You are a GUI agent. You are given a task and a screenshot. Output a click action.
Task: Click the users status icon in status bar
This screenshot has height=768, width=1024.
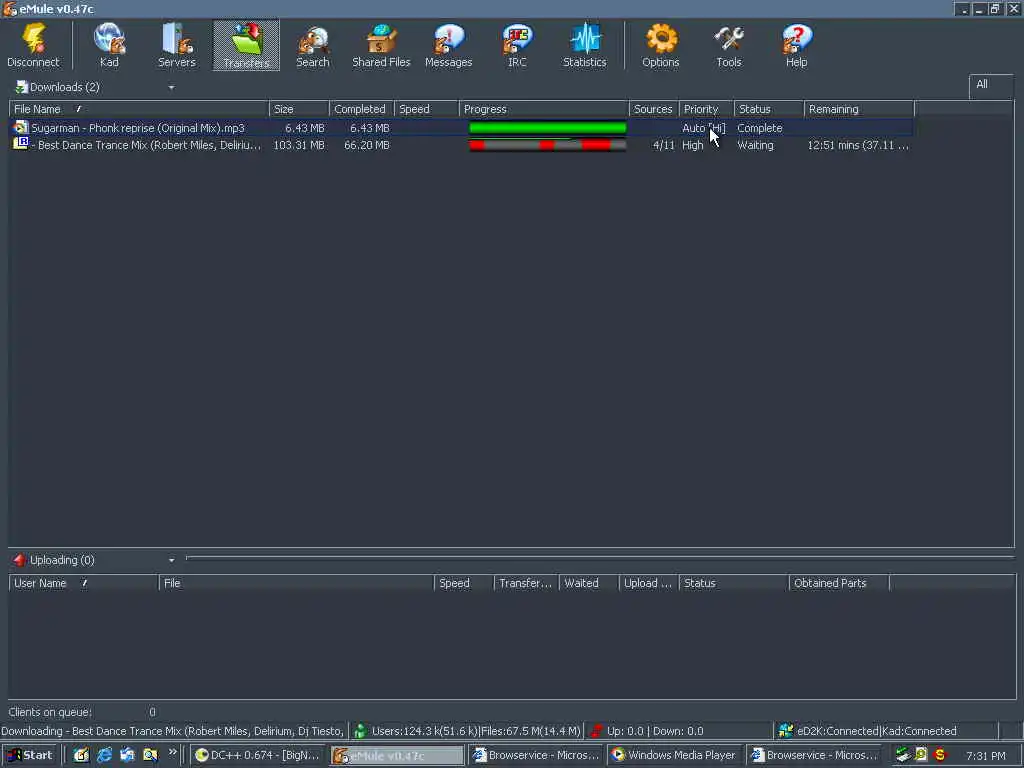(360, 731)
